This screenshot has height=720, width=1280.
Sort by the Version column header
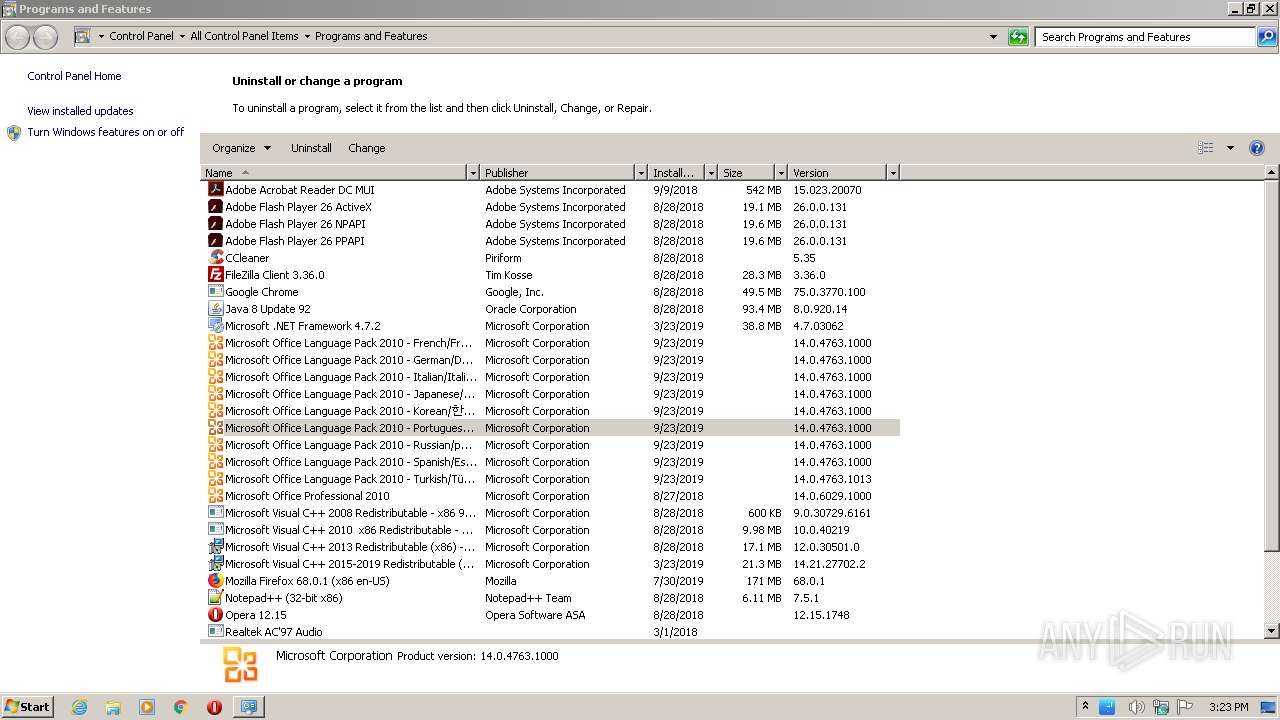pyautogui.click(x=838, y=173)
